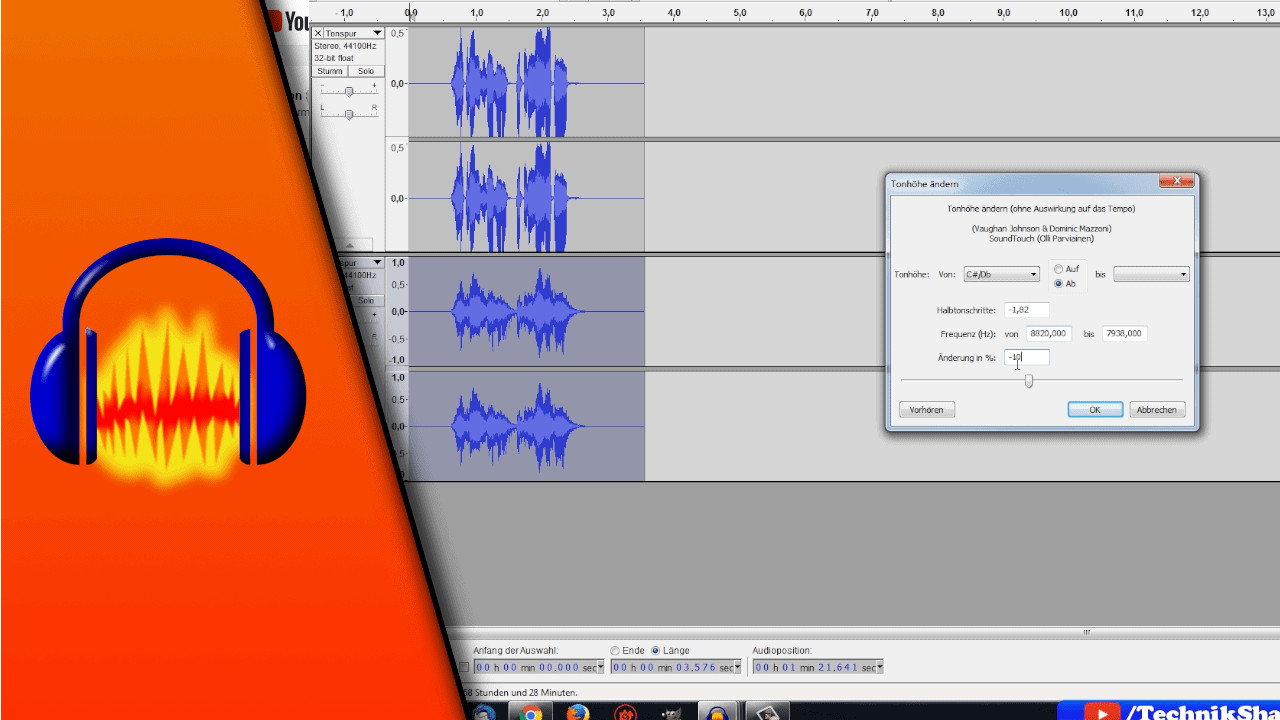Screen dimensions: 1280x720
Task: Open the photo app icon in taskbar
Action: 768,712
